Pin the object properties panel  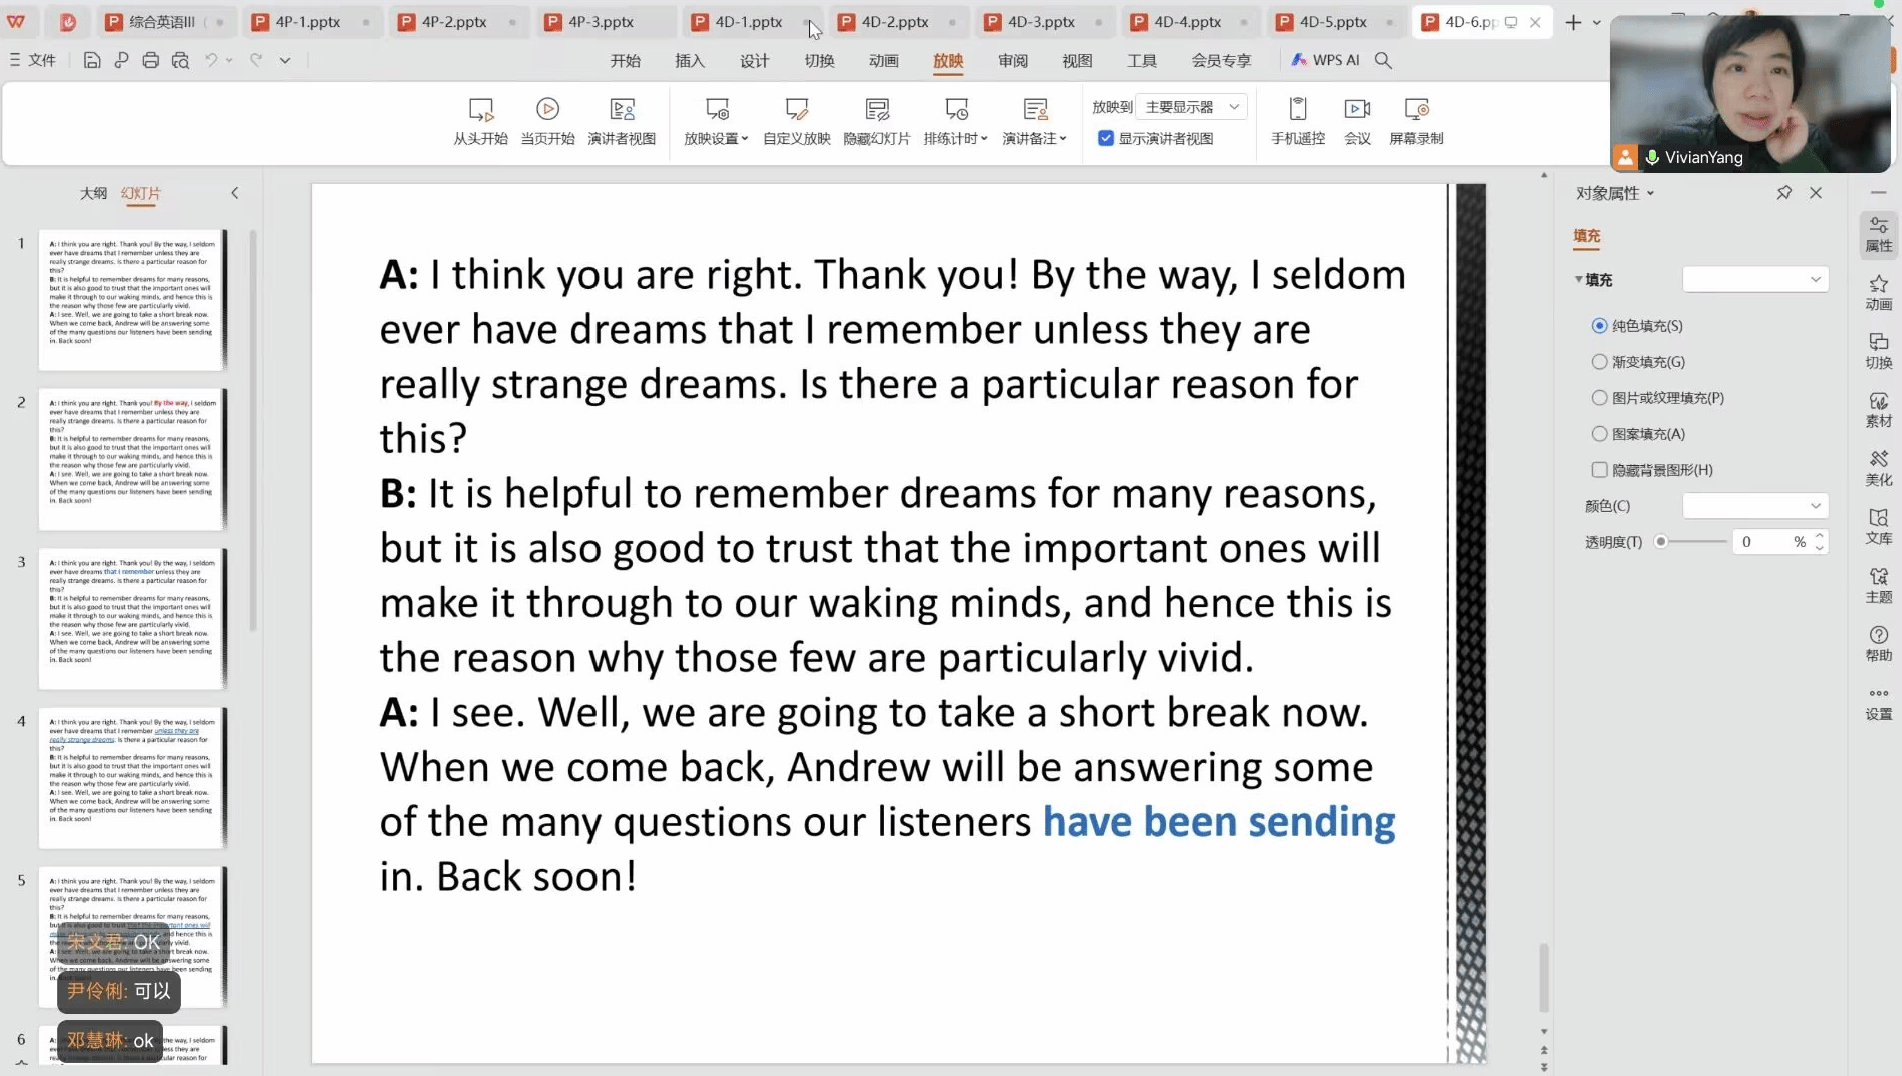tap(1784, 193)
